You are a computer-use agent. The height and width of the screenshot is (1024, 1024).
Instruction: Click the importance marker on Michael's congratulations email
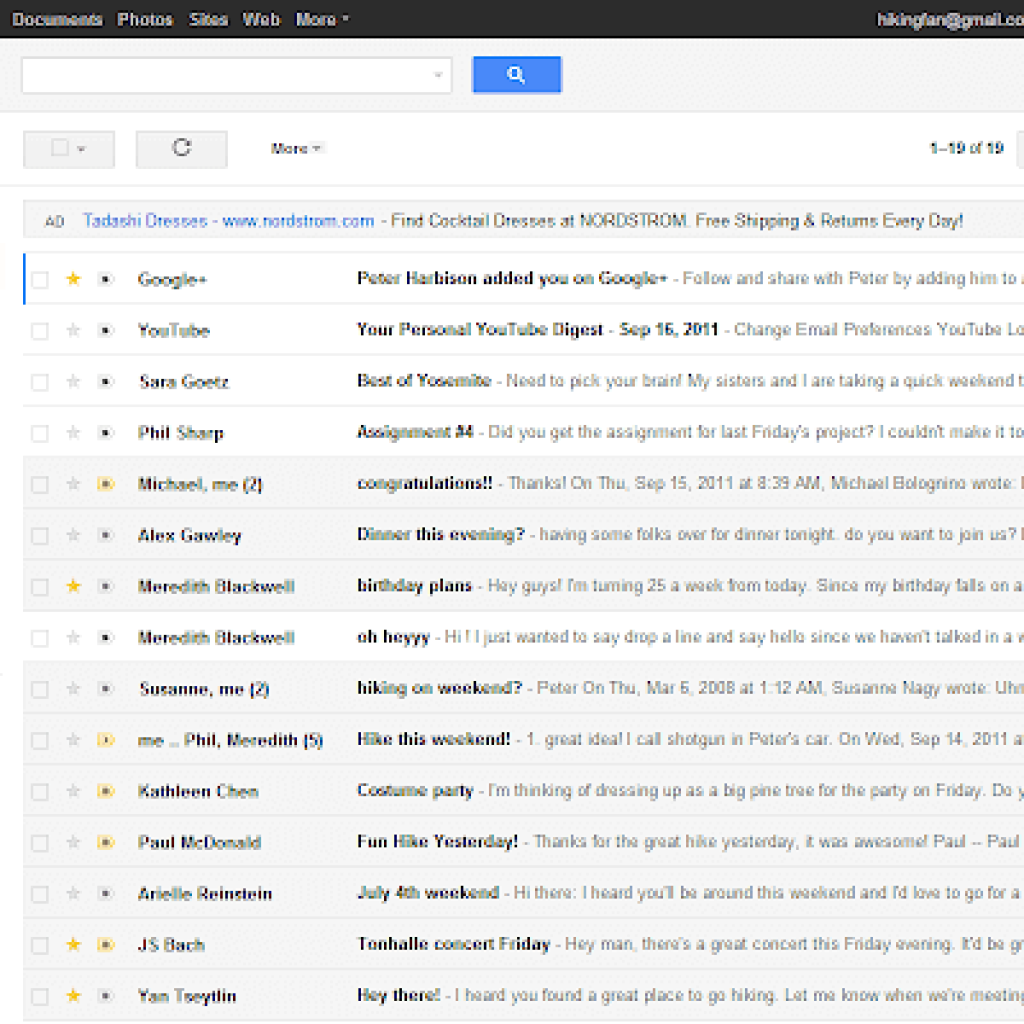pos(105,483)
